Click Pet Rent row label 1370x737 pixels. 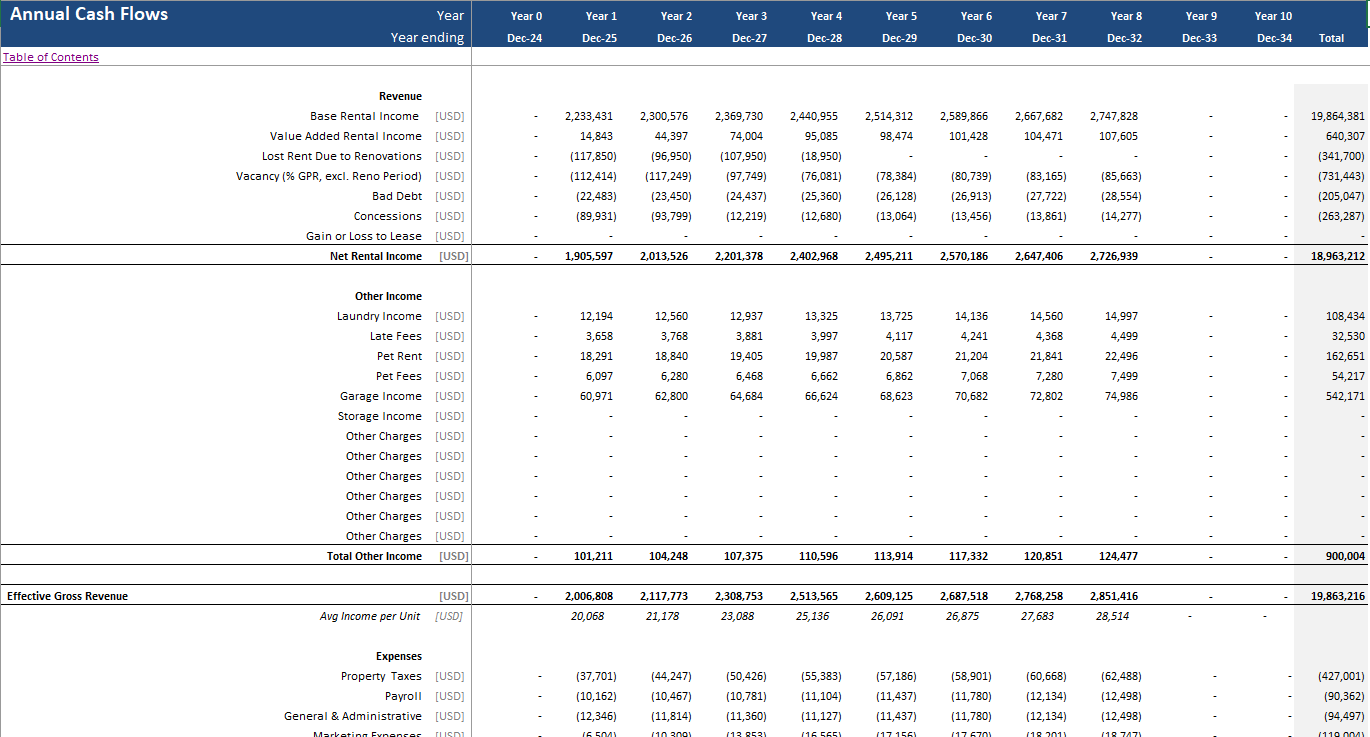tap(399, 356)
